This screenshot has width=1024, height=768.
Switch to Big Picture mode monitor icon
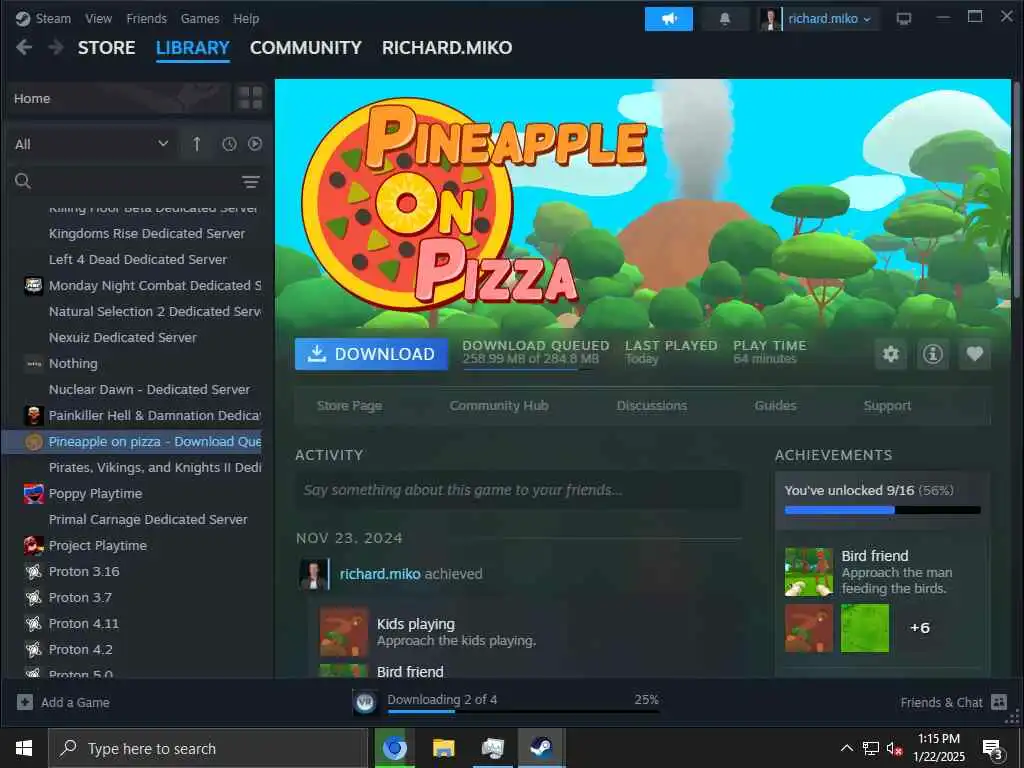pos(904,19)
